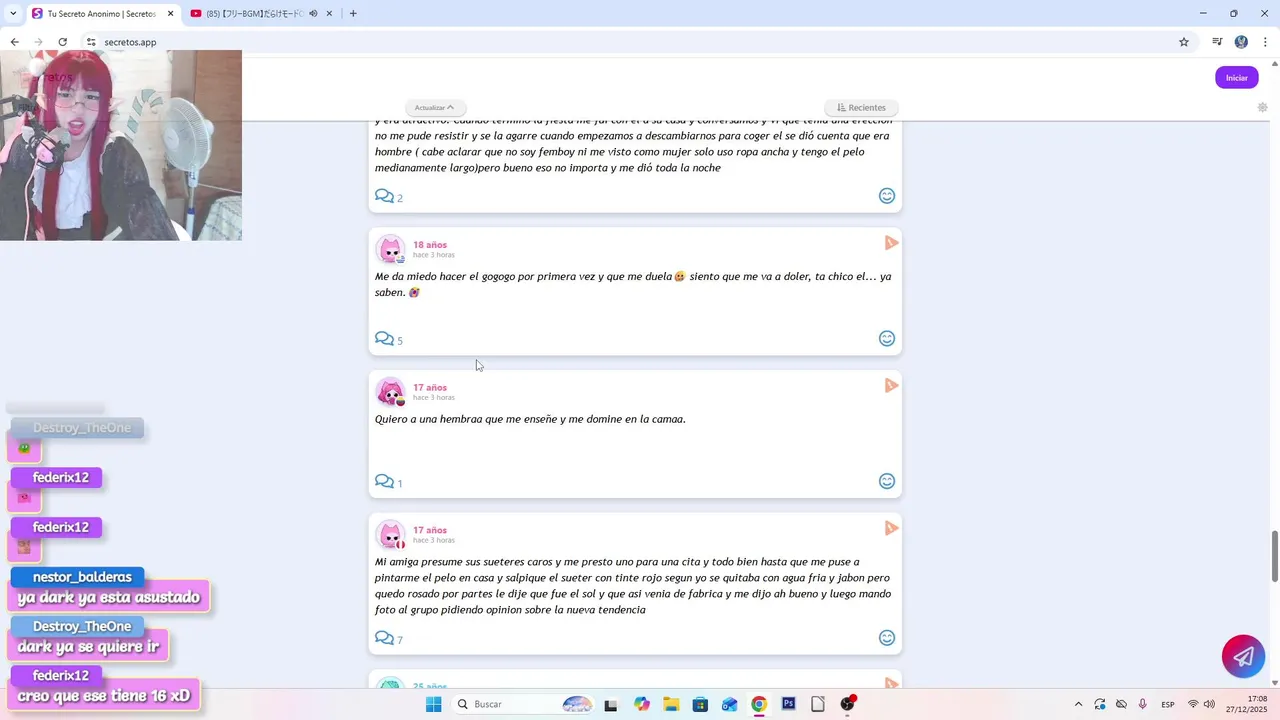Open media controls icon in Chrome toolbar
Viewport: 1280px width, 720px height.
[x=1217, y=42]
